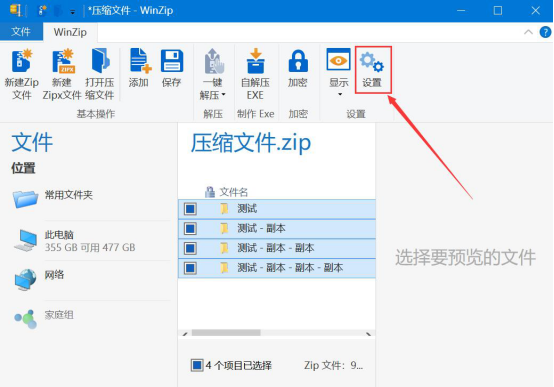Create self-extracting EXE (自解压EXE)
Viewport: 554px width, 387px height.
[x=256, y=61]
